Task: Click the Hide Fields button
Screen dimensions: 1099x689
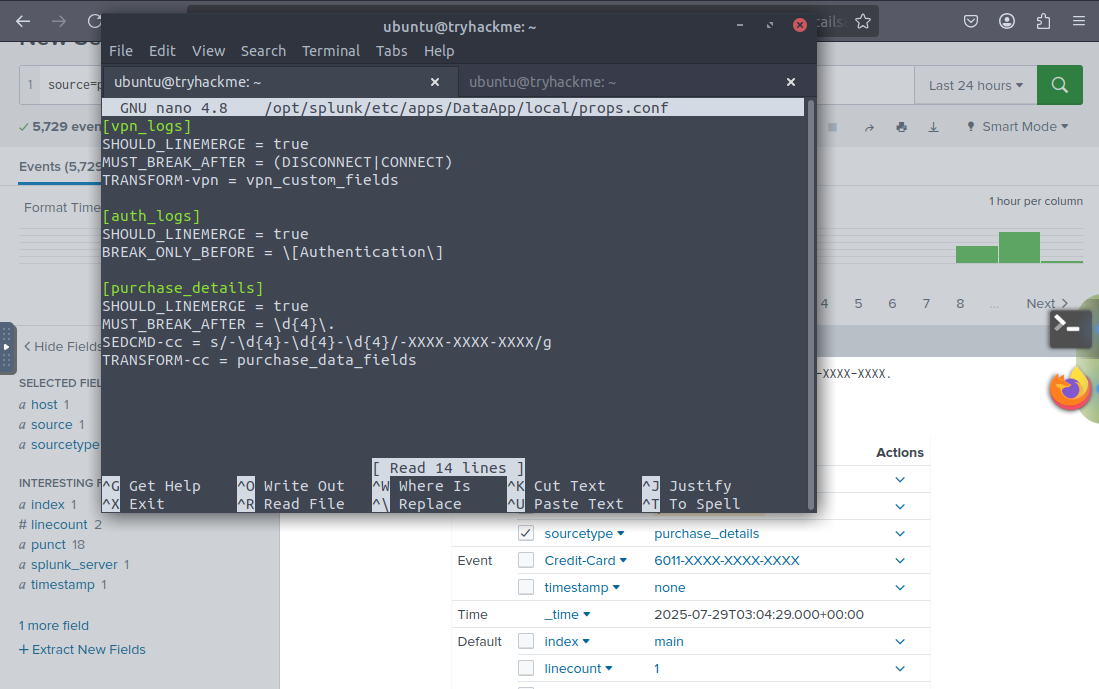Action: coord(62,346)
